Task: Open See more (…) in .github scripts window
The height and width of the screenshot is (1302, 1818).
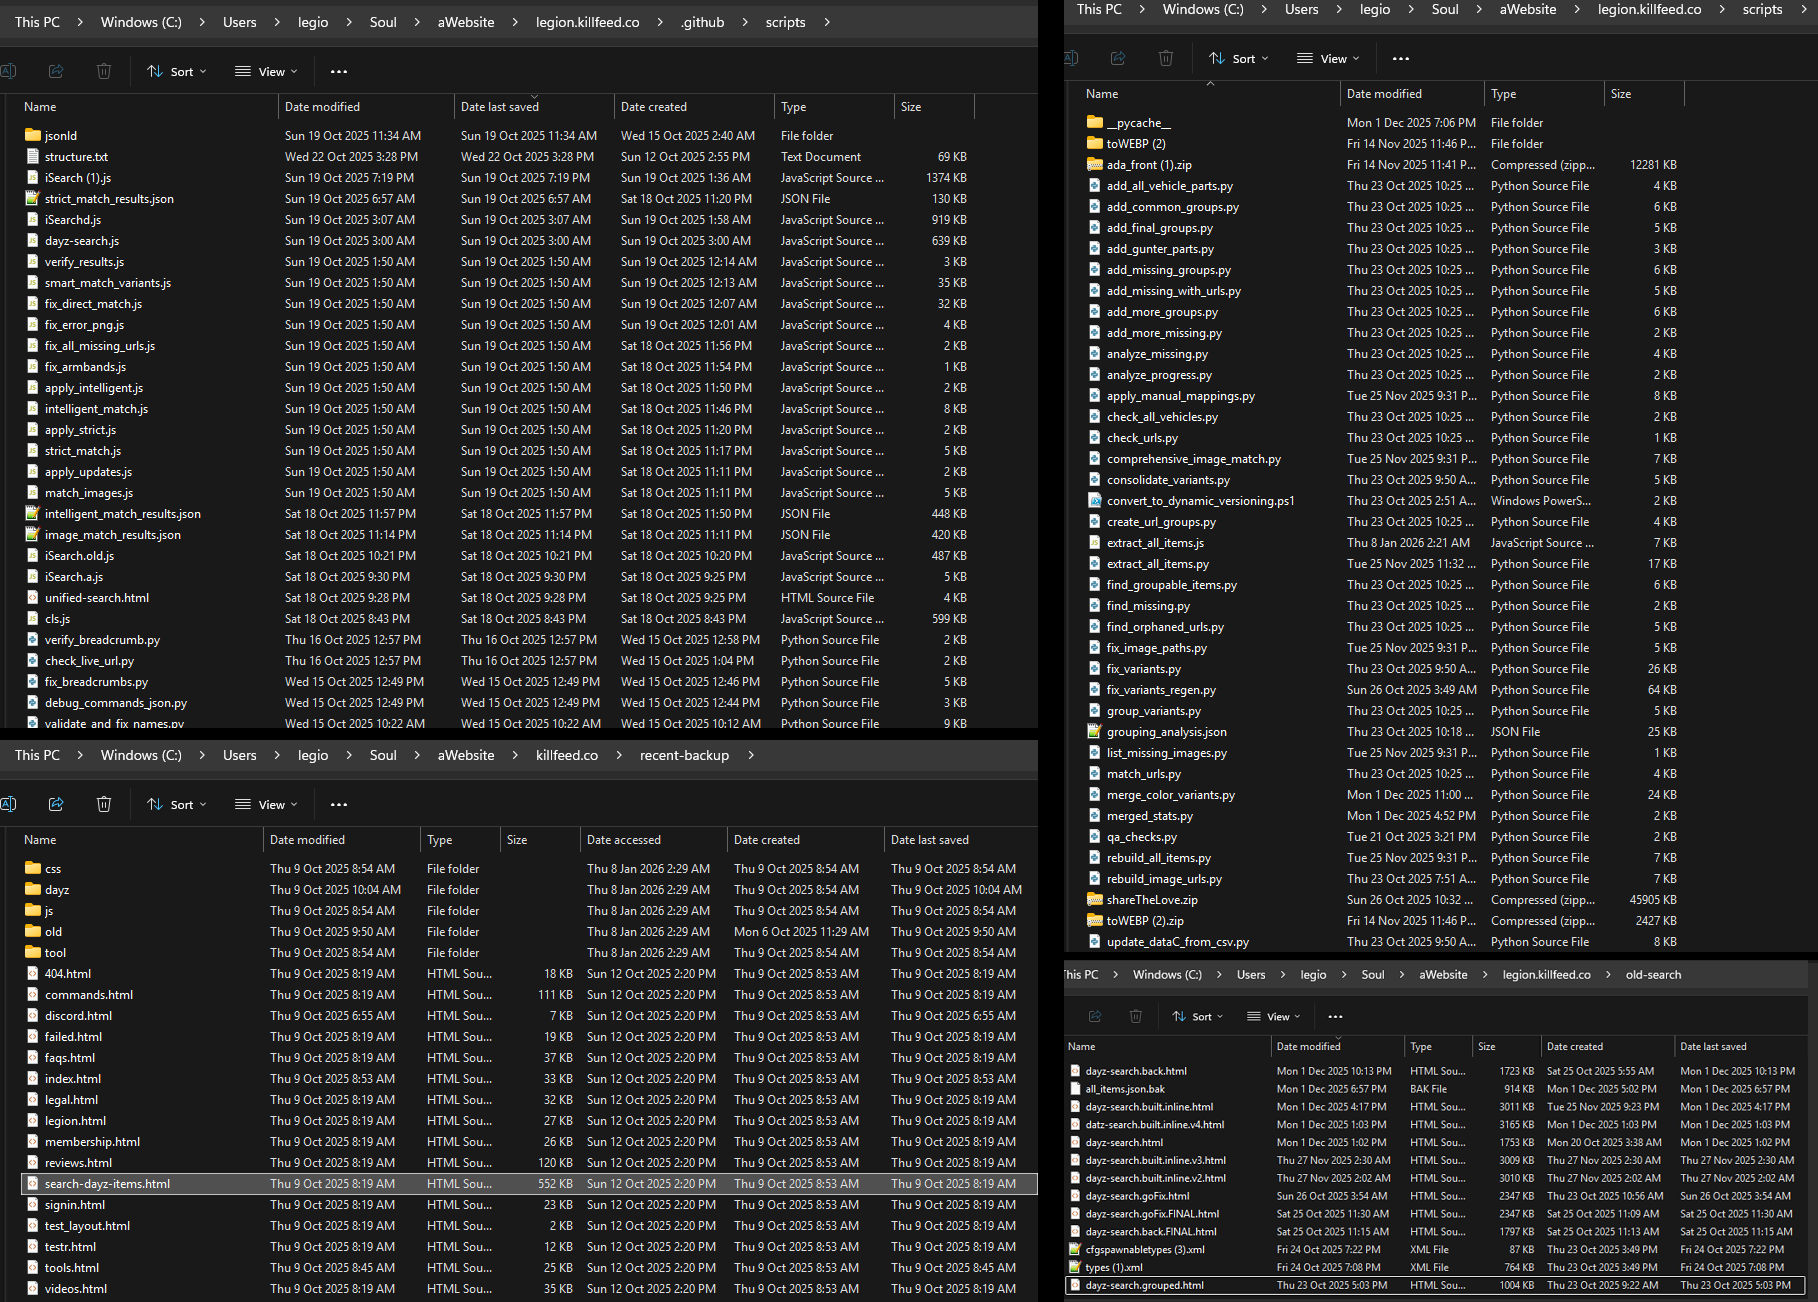Action: [x=339, y=72]
